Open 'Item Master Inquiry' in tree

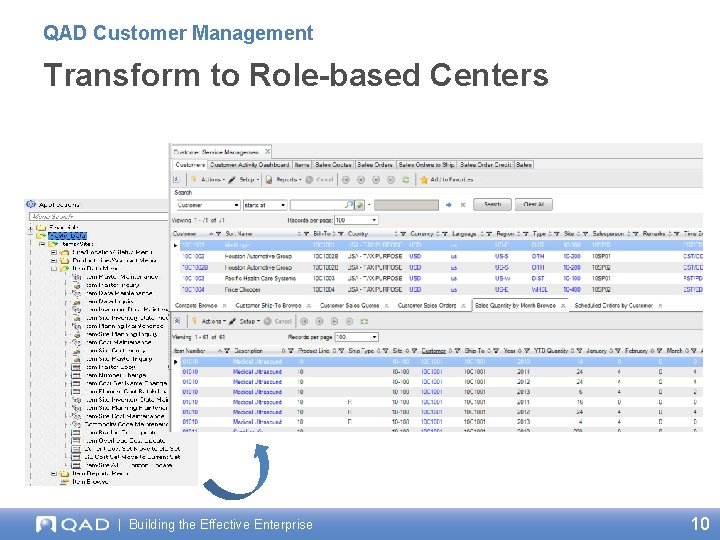pyautogui.click(x=113, y=285)
